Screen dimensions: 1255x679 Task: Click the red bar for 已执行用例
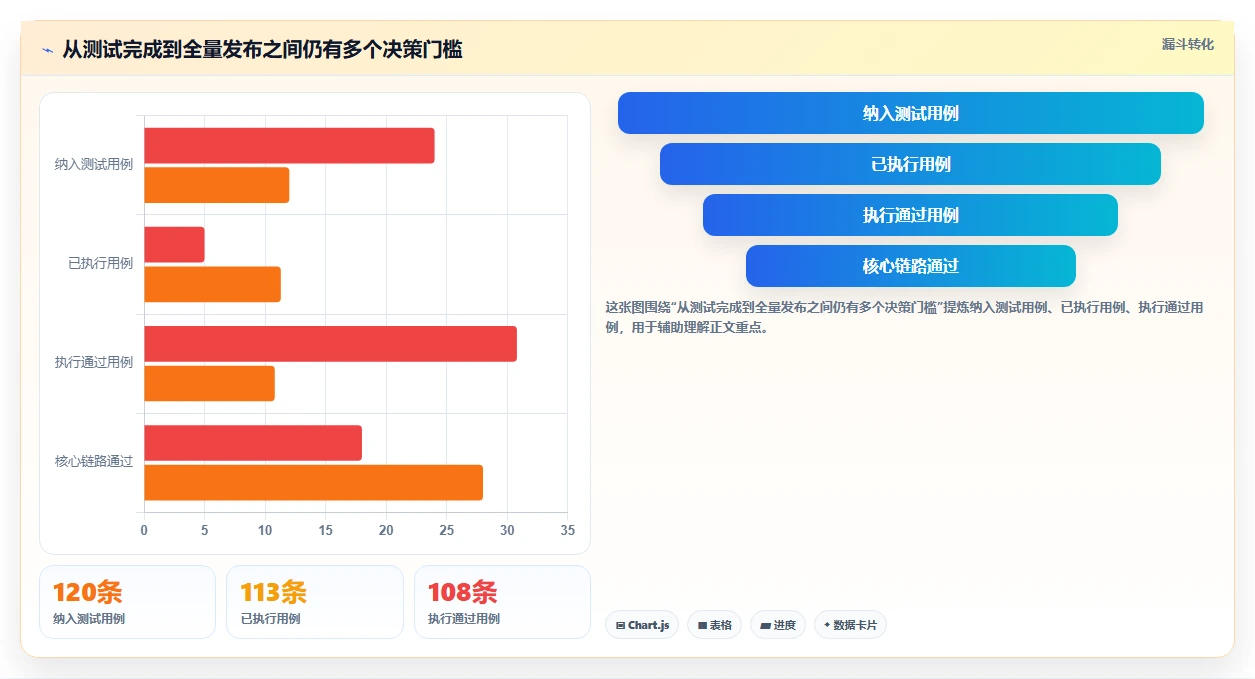coord(174,245)
